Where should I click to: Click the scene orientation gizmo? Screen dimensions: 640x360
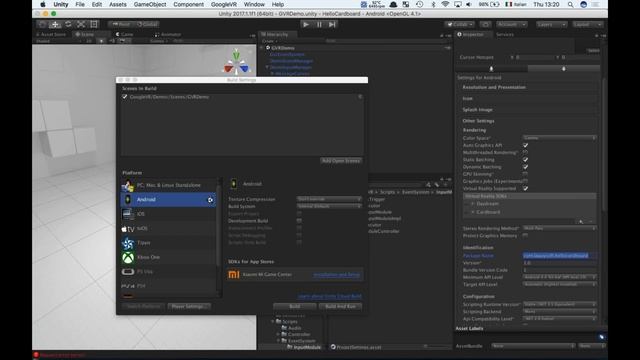click(236, 62)
